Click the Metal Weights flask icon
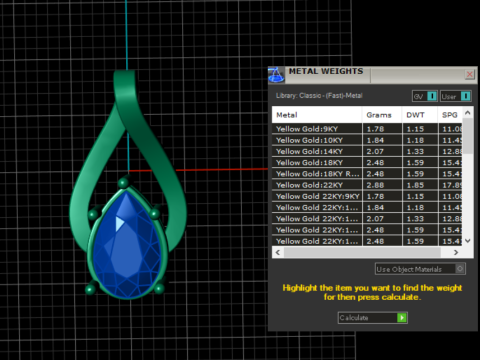This screenshot has width=480, height=360. [276, 75]
